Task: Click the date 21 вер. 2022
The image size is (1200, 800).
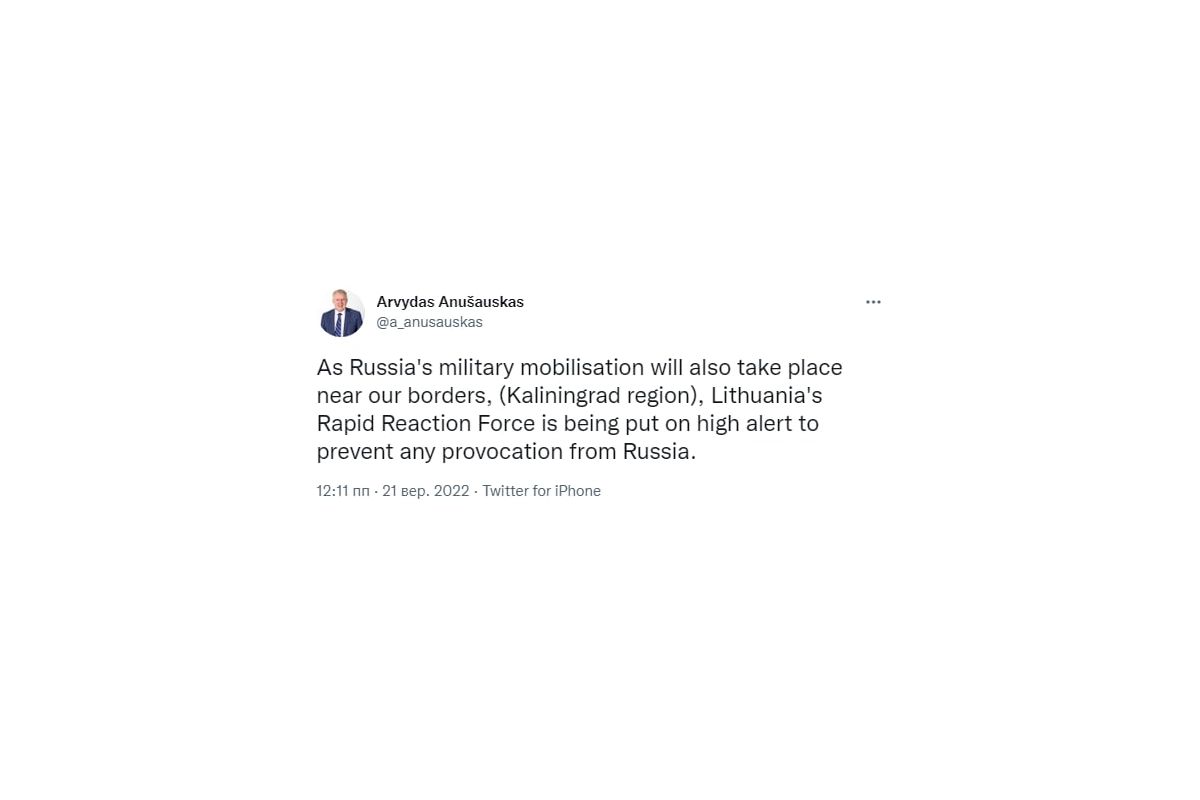Action: click(425, 491)
